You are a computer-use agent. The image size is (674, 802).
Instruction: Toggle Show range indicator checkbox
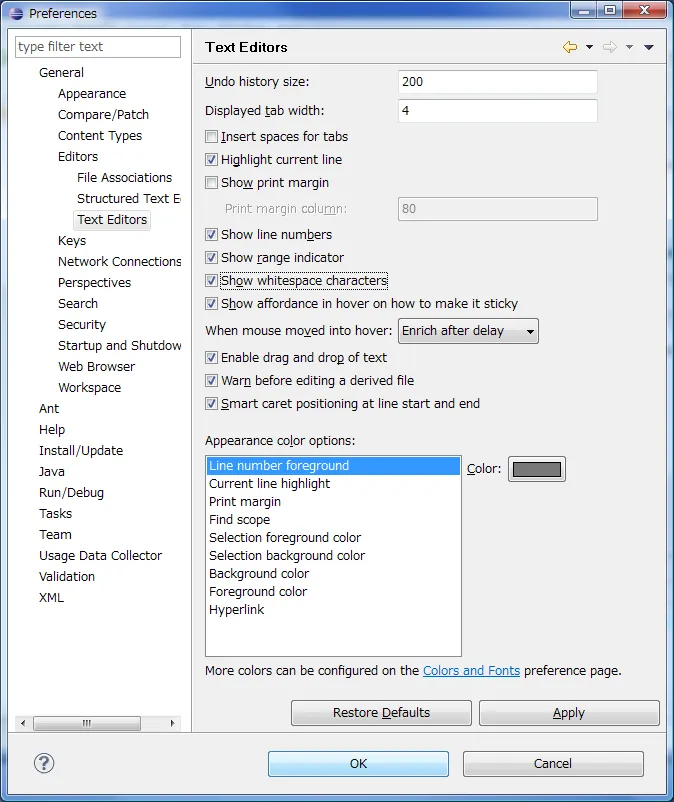[211, 257]
